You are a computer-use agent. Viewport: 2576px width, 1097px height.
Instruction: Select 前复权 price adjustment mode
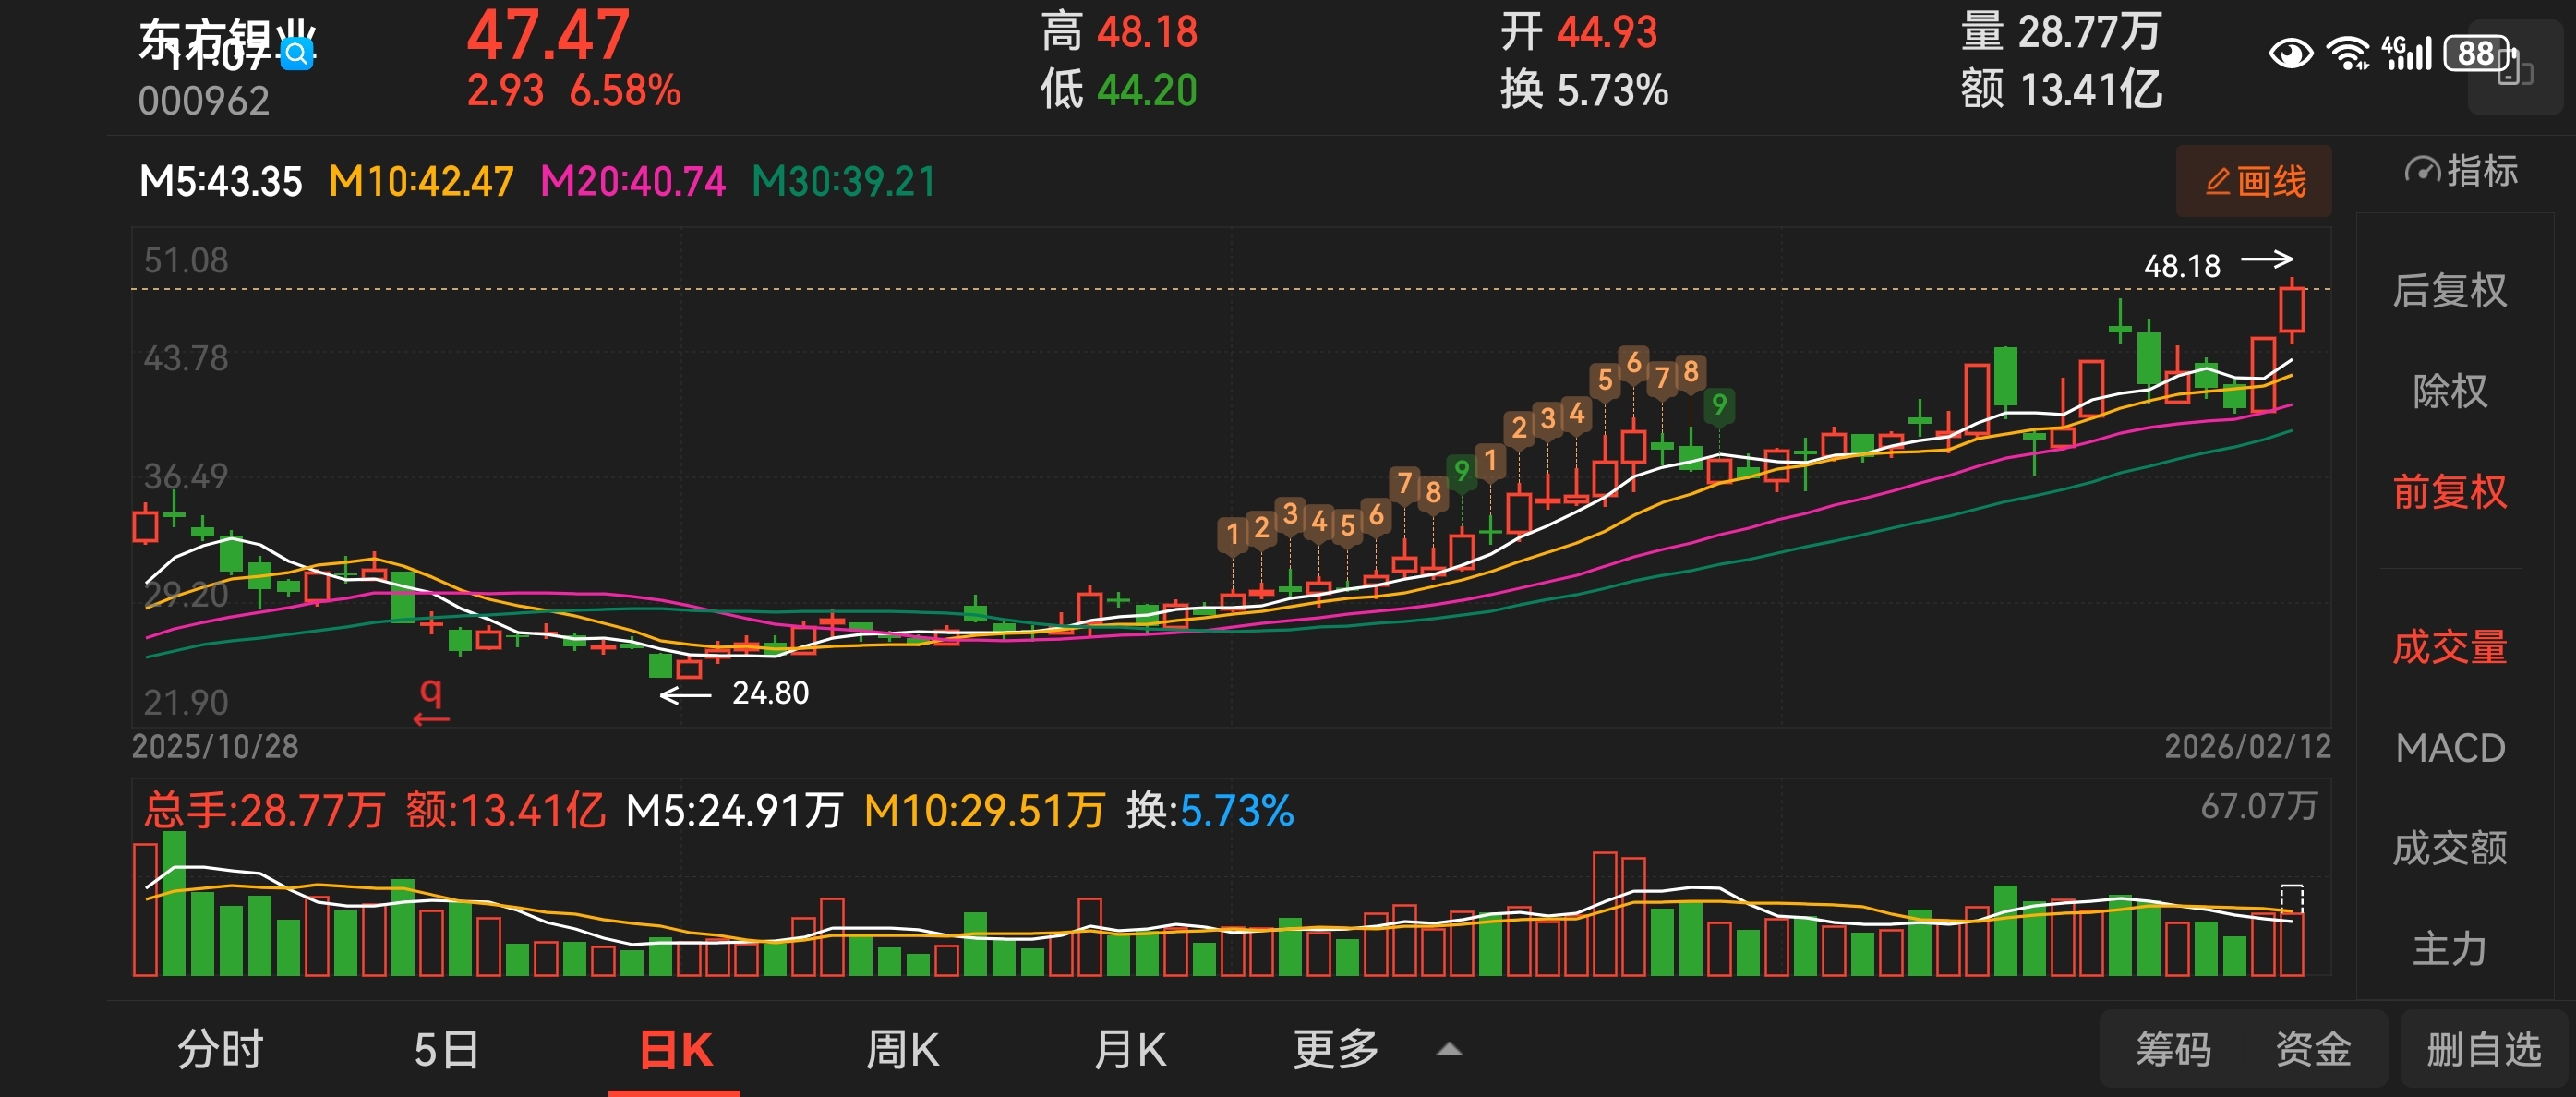pos(2449,492)
